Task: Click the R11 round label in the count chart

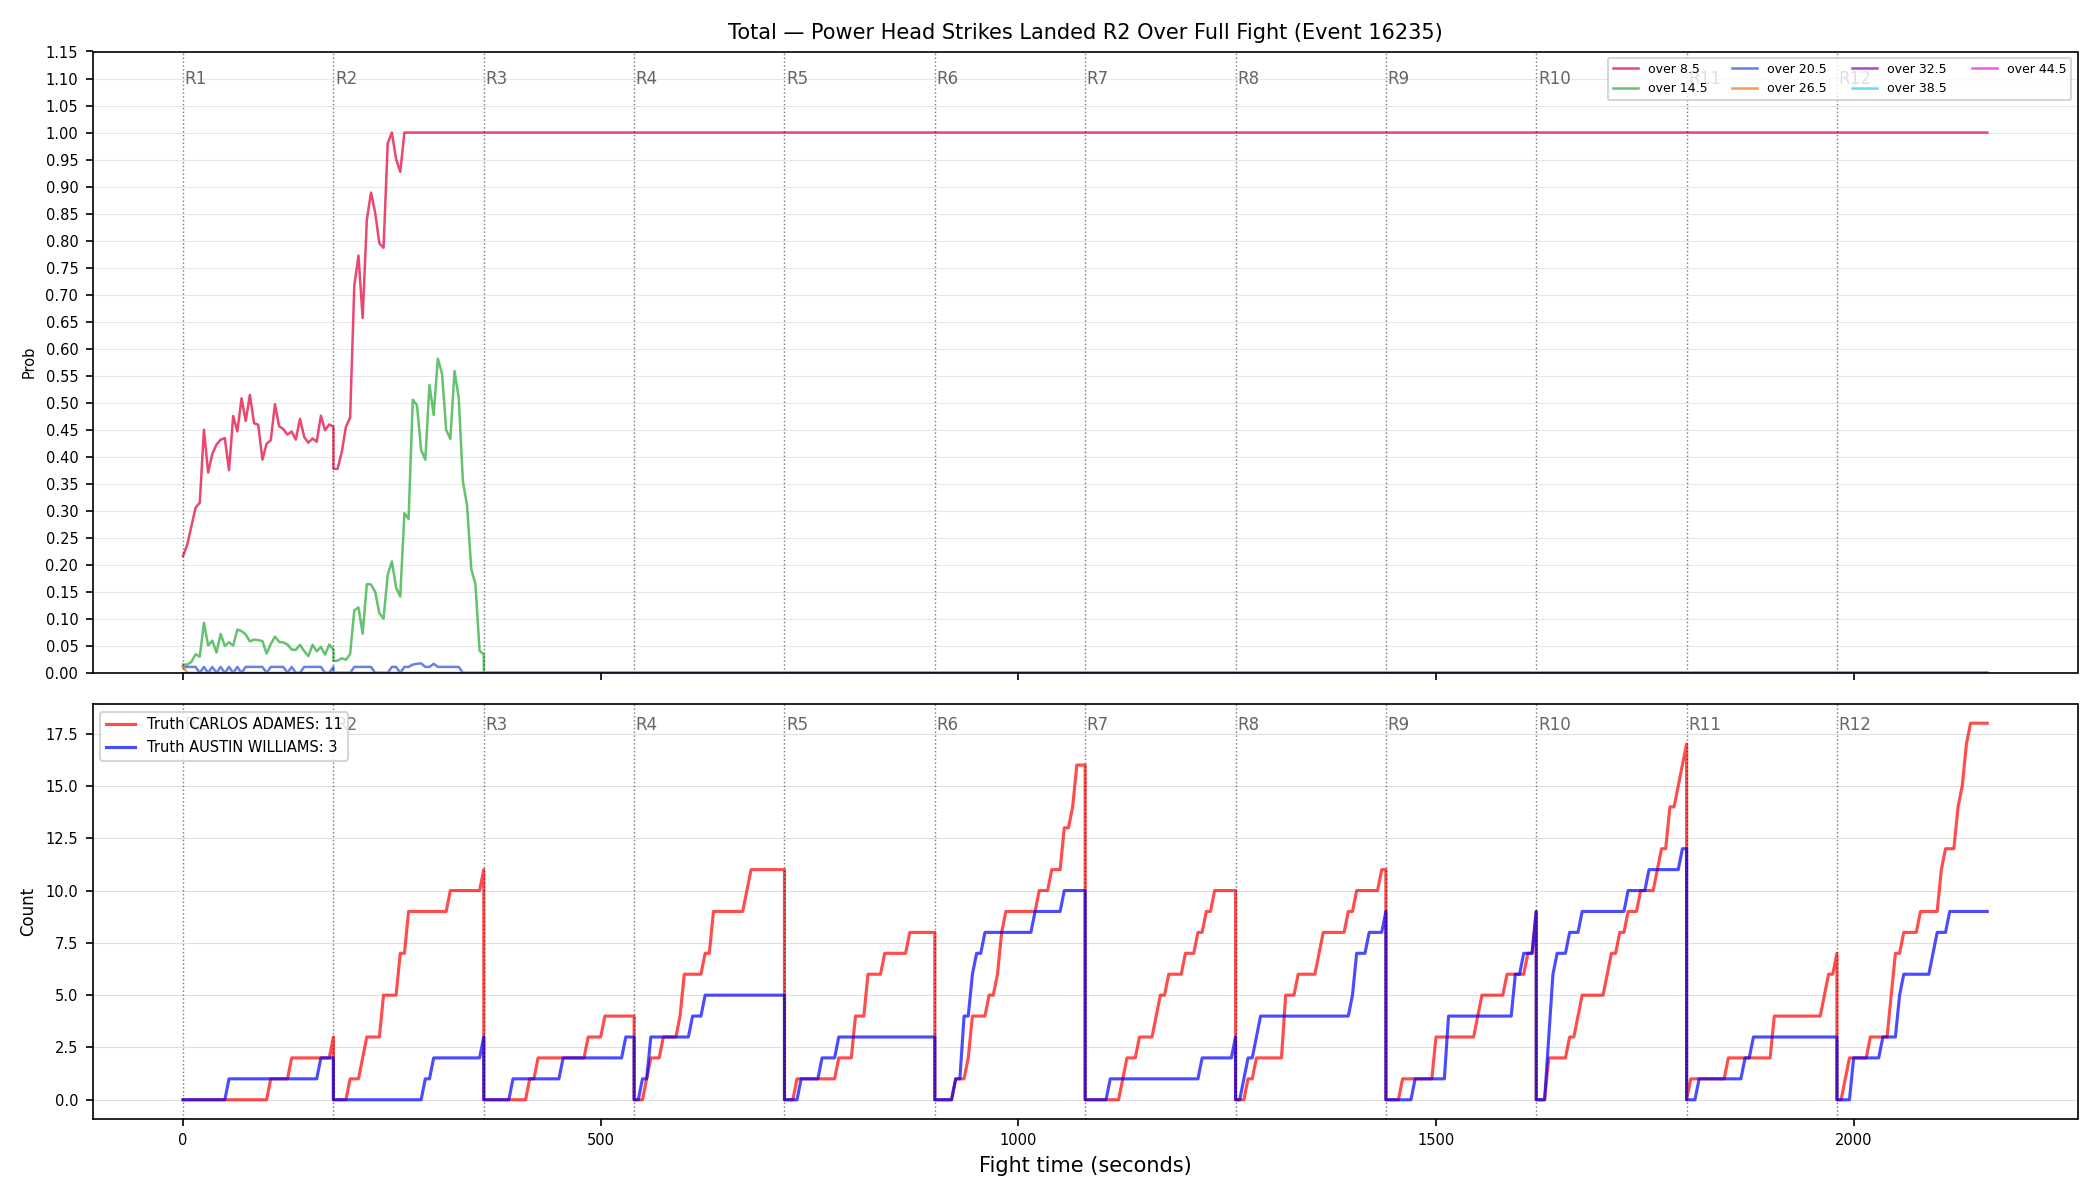Action: tap(1705, 724)
